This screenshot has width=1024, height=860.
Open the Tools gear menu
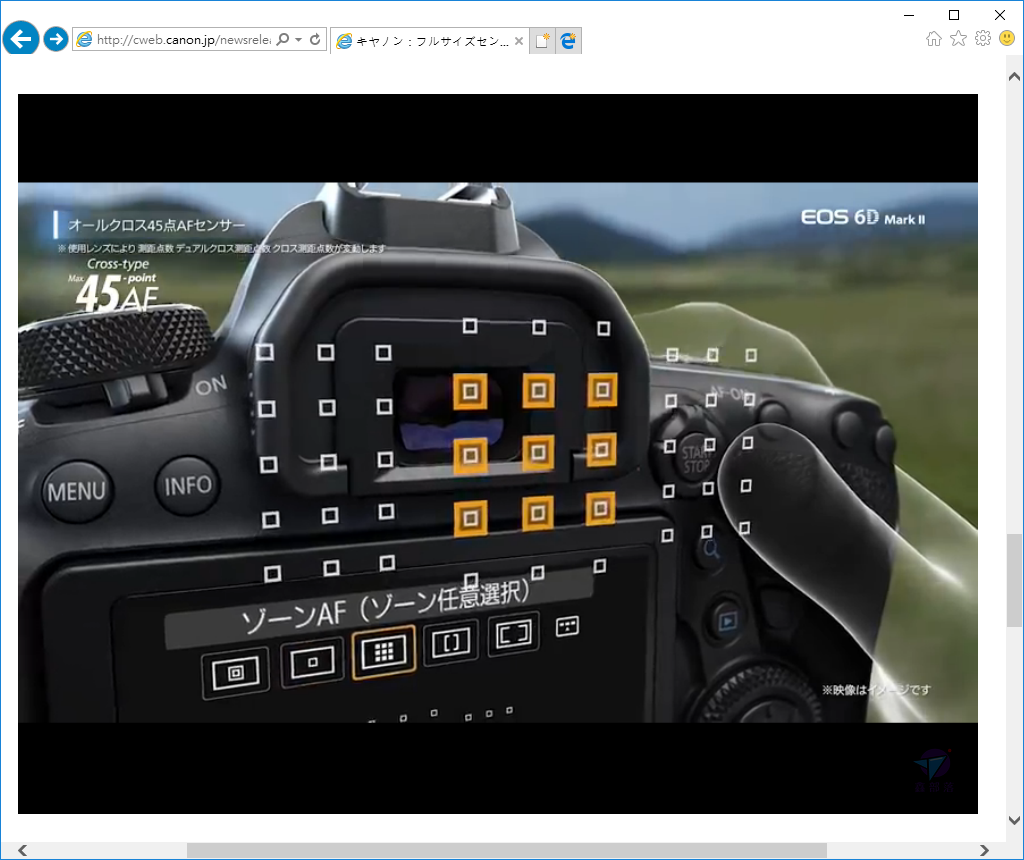pos(983,39)
